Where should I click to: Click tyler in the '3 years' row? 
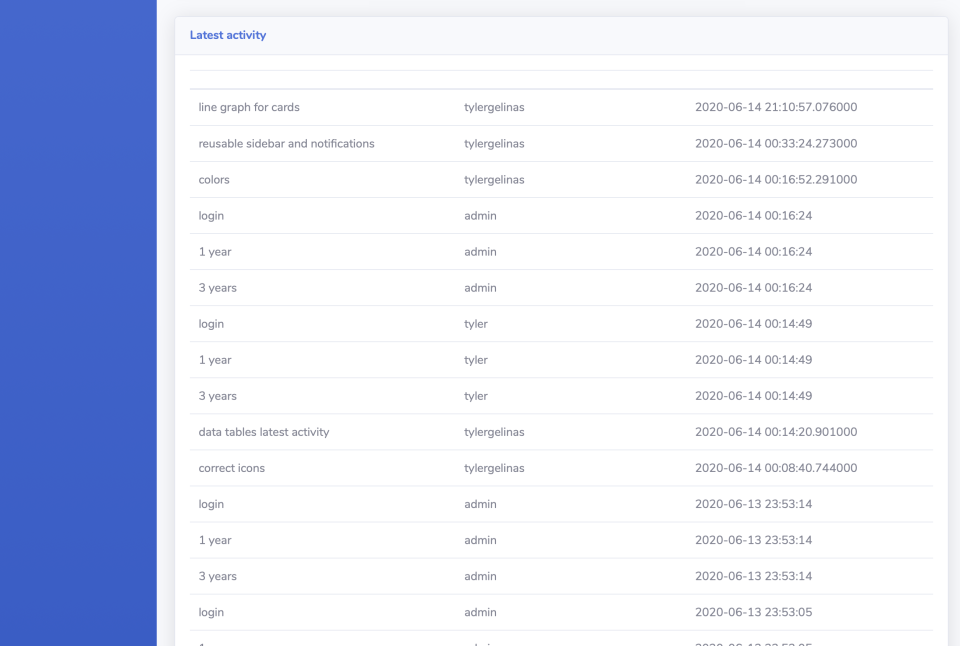point(476,396)
